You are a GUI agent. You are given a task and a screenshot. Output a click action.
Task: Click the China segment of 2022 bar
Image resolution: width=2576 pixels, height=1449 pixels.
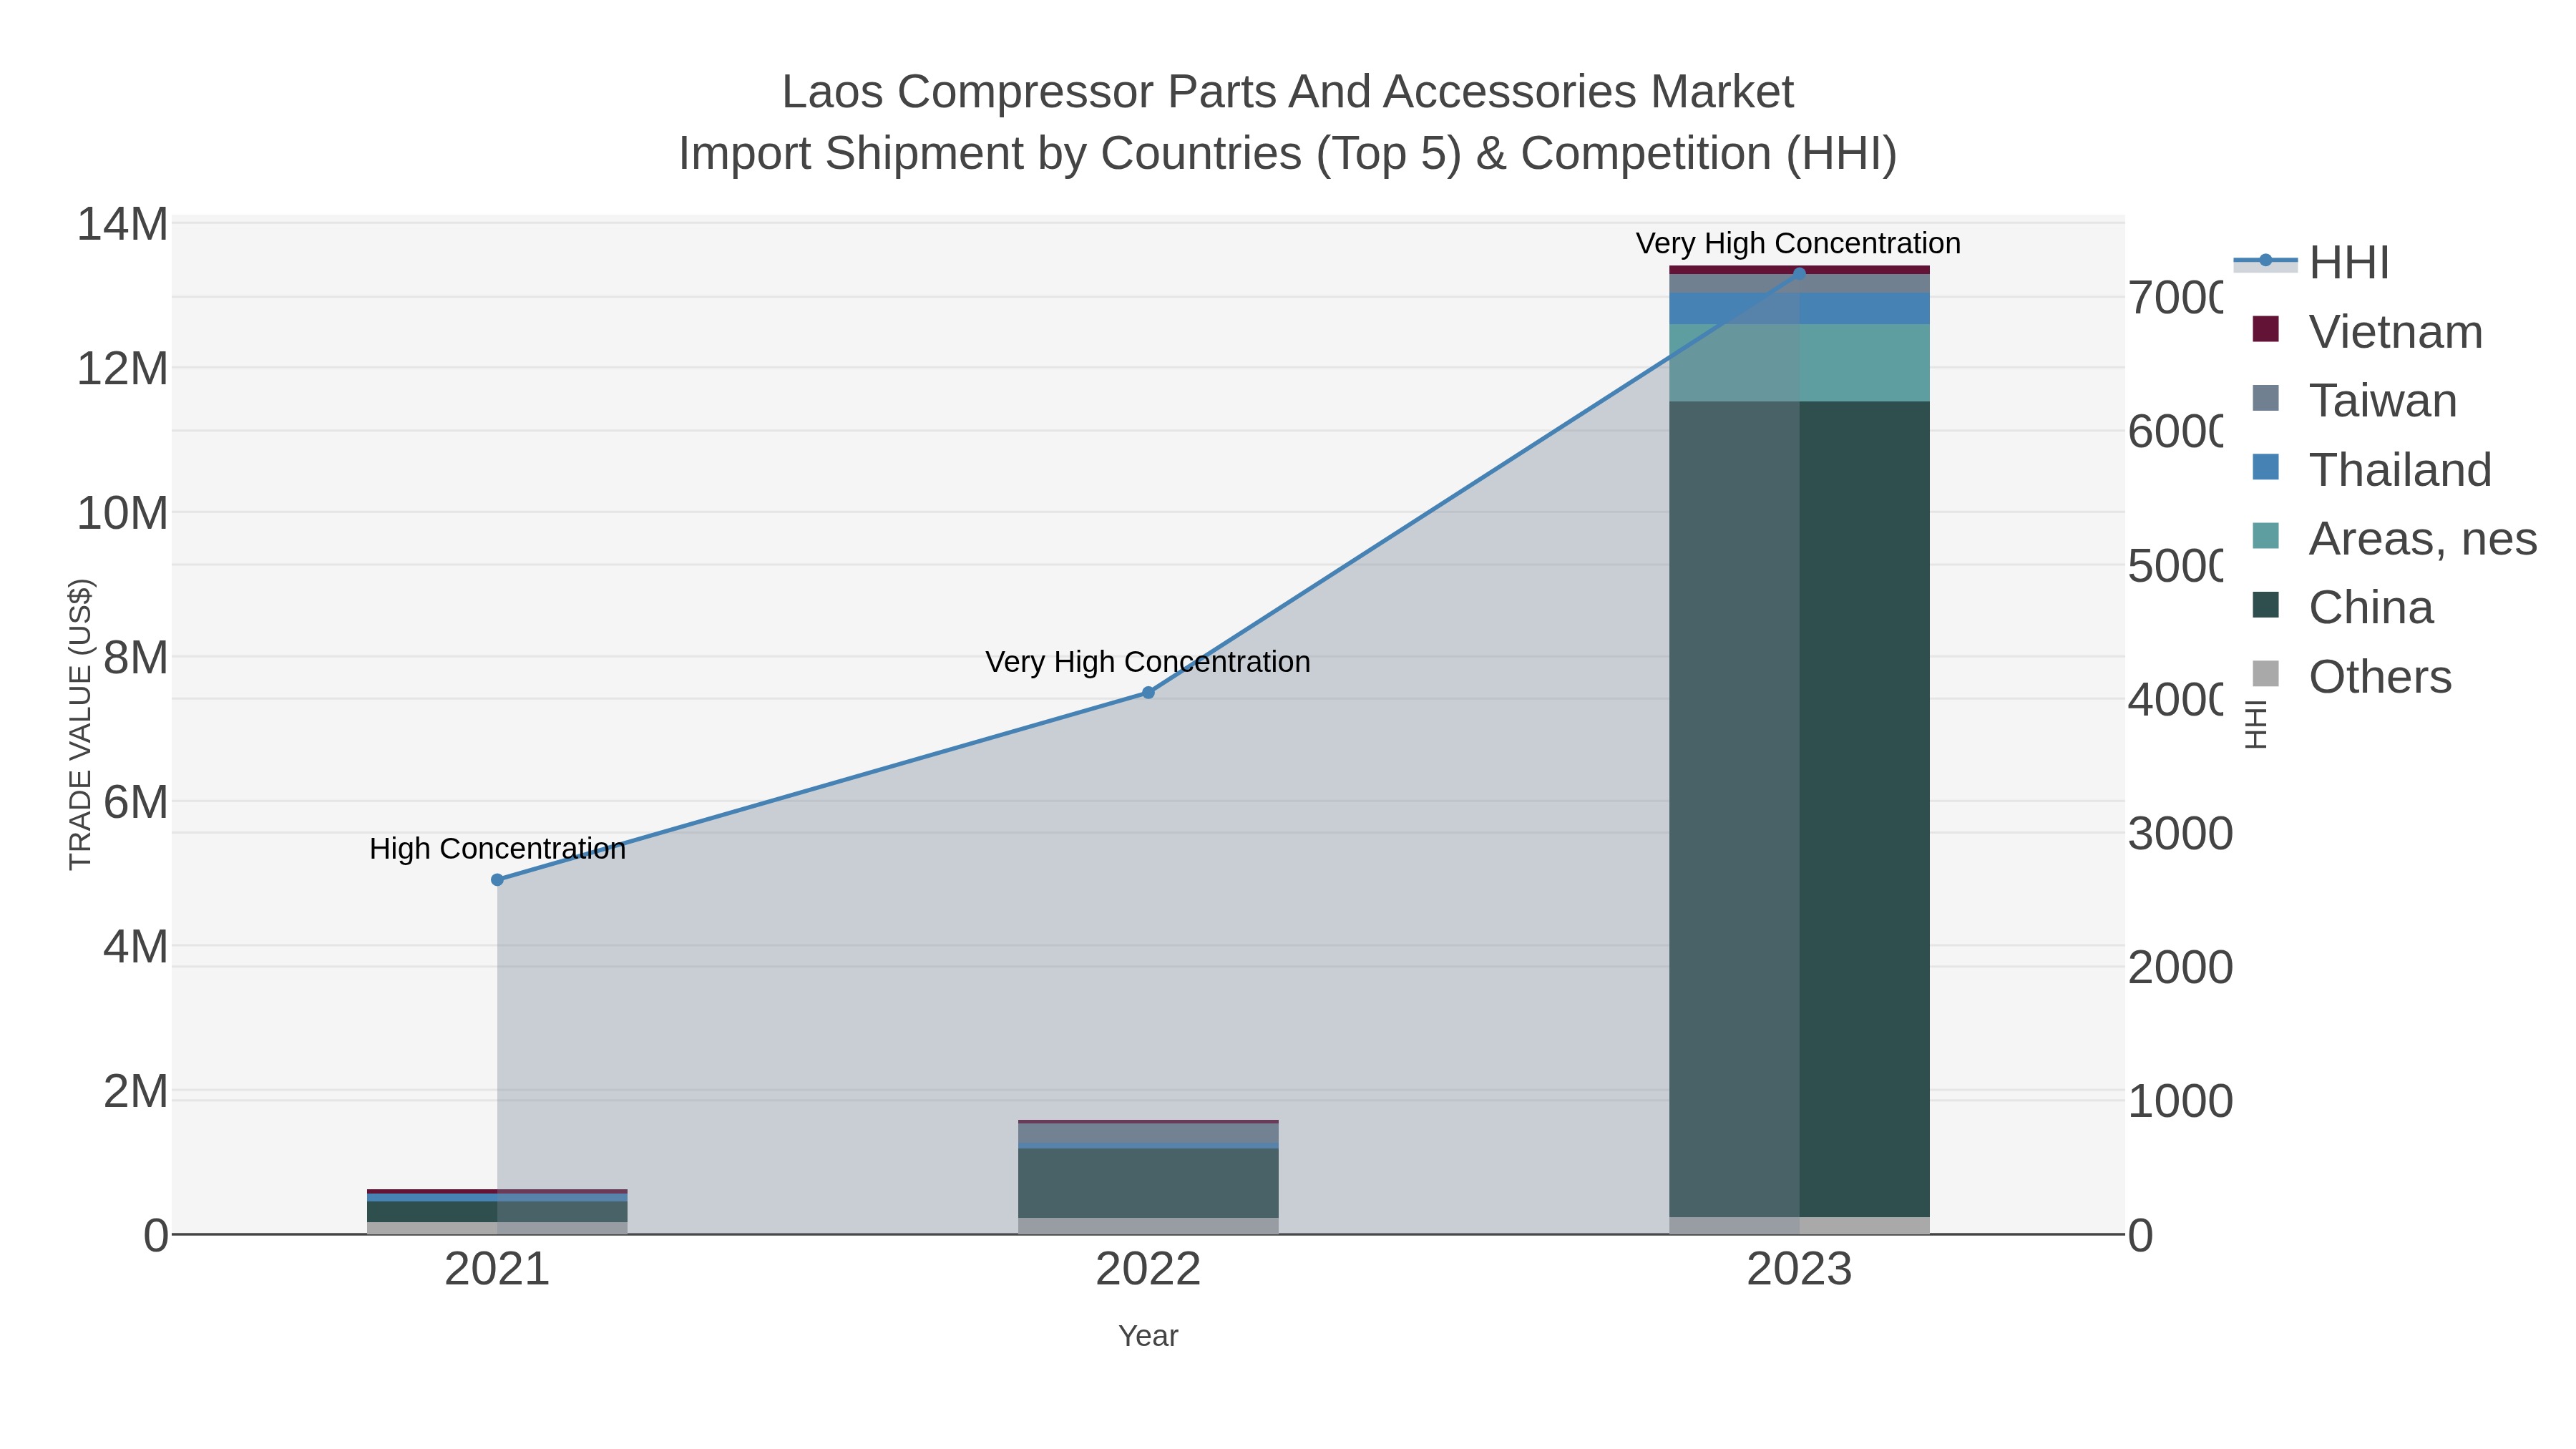pos(1148,1183)
